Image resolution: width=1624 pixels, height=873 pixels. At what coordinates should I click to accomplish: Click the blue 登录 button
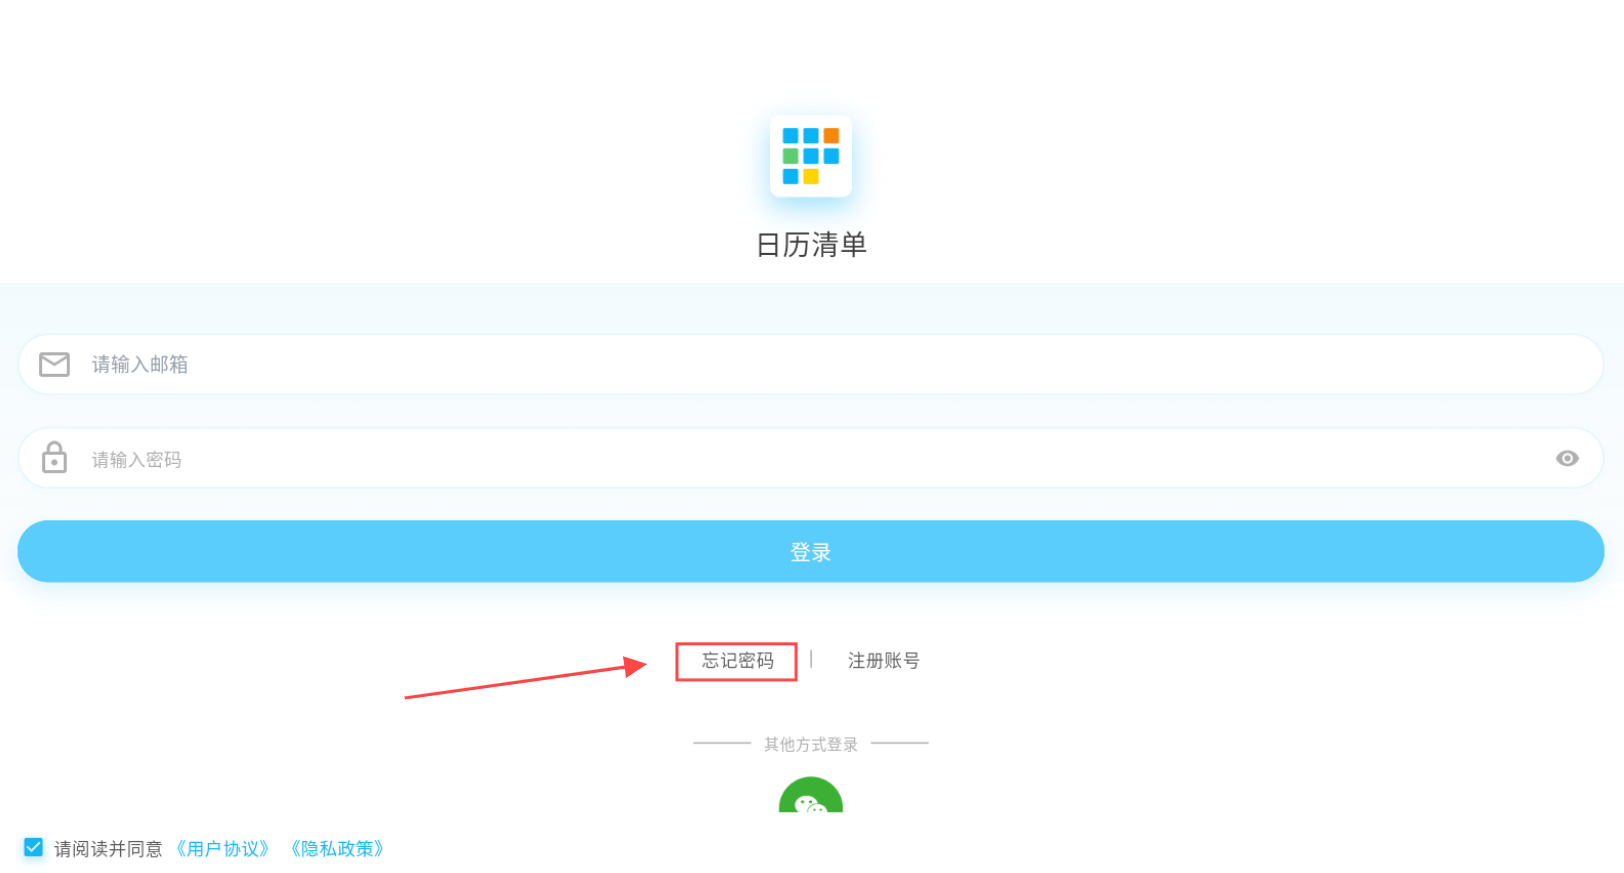click(x=811, y=551)
